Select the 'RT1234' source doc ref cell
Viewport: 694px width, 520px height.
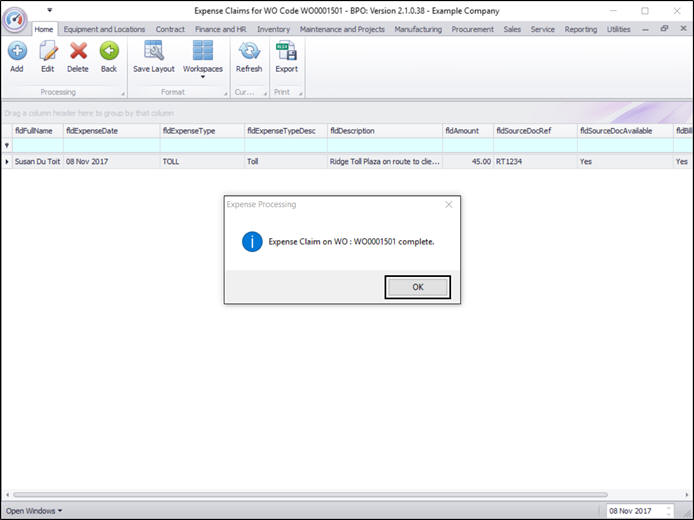536,162
